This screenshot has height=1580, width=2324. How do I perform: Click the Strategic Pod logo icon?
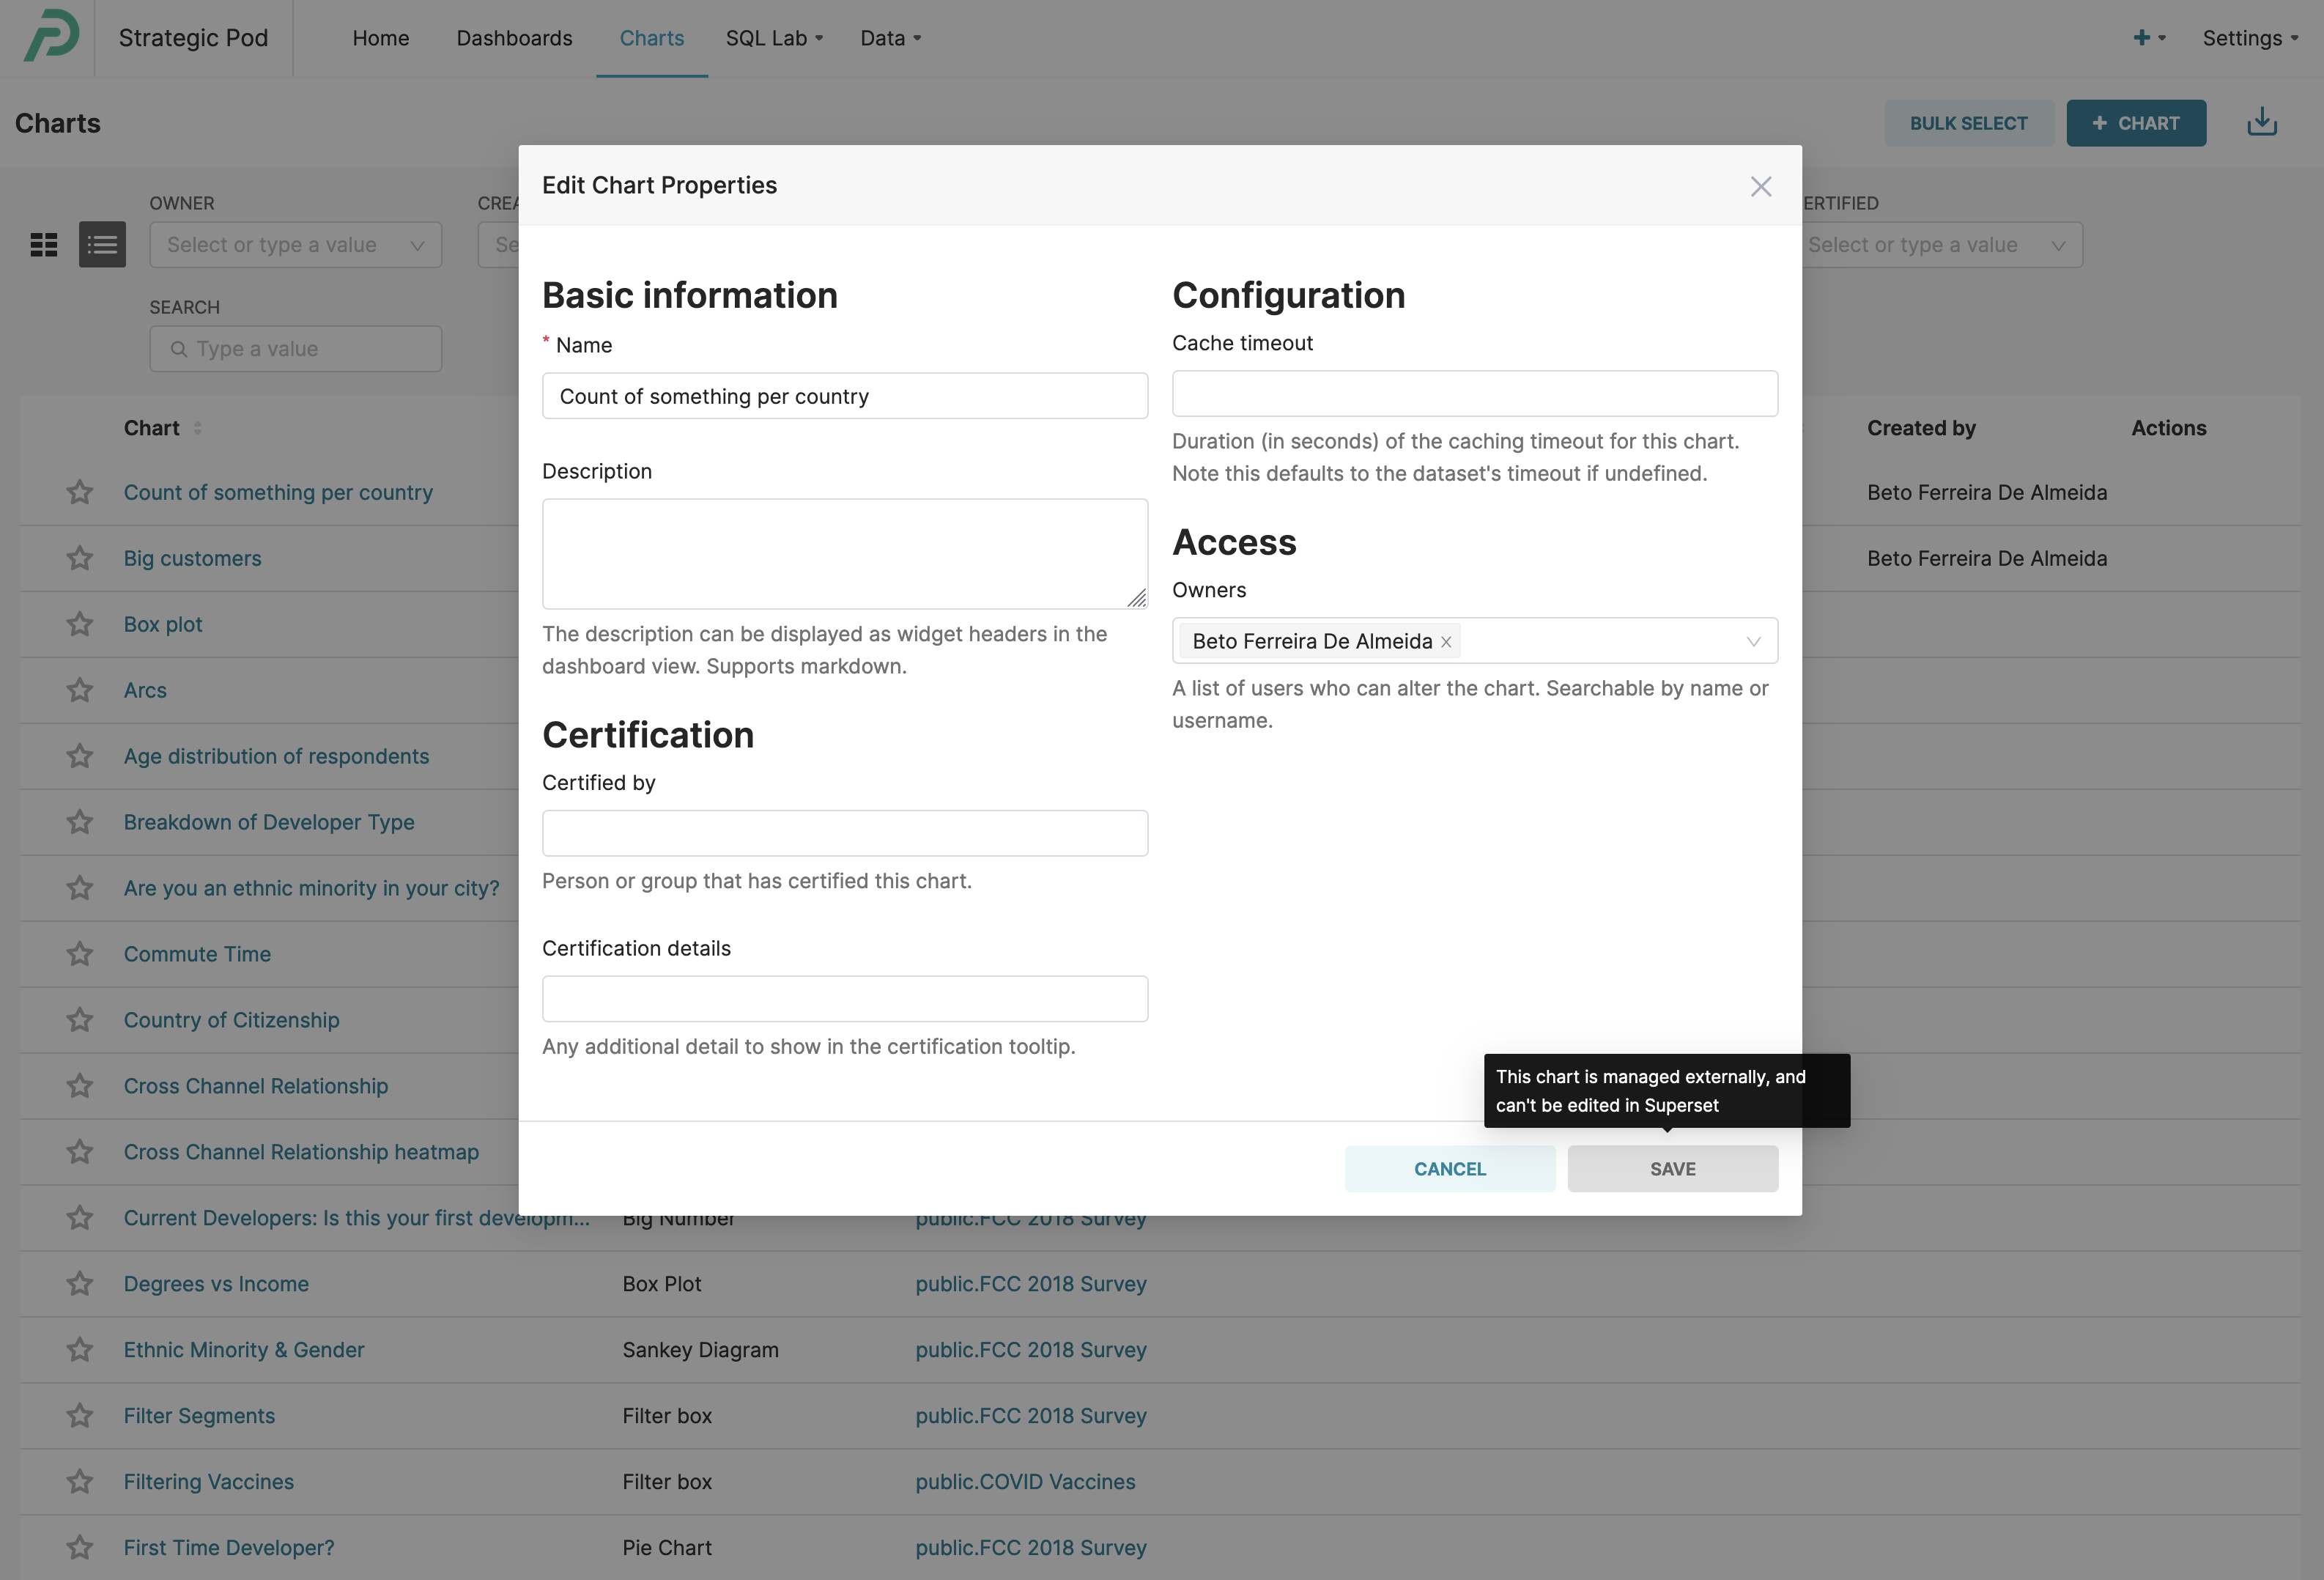click(51, 37)
